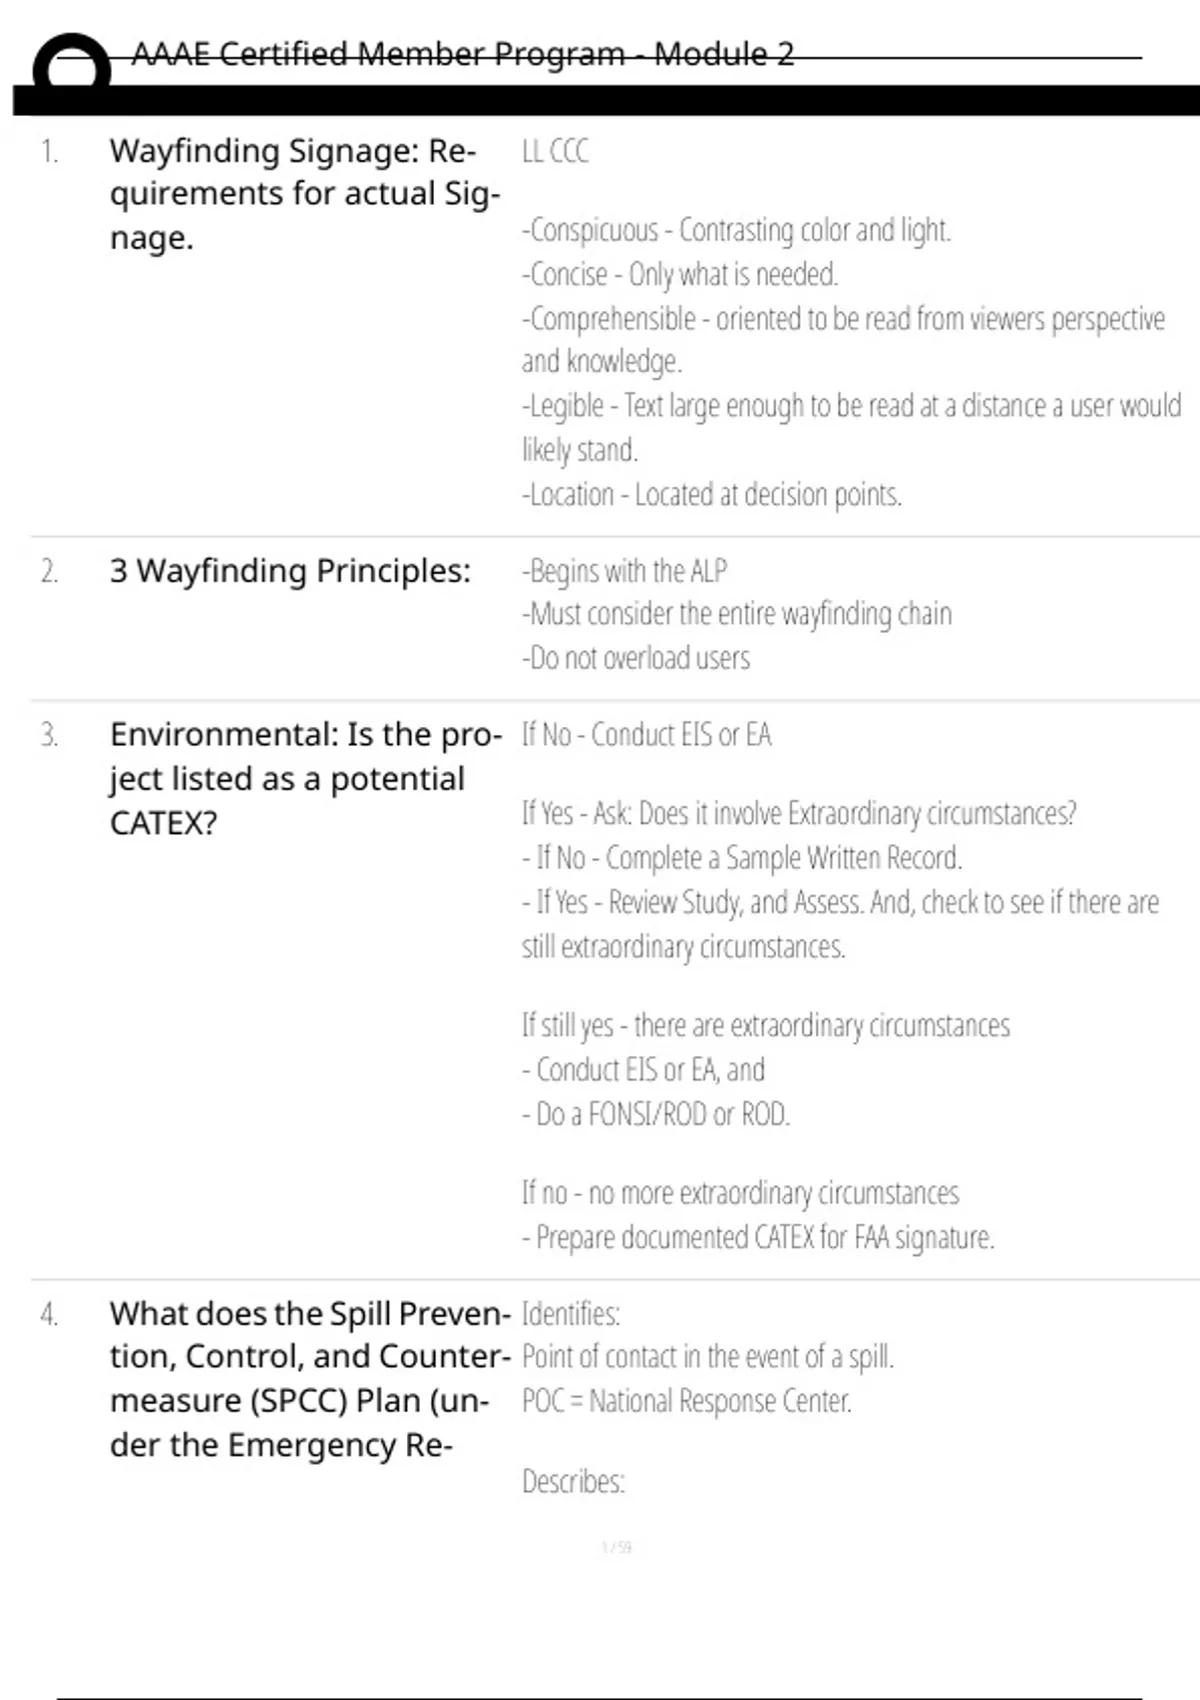The height and width of the screenshot is (1700, 1200).
Task: Click the 'Describes:' text
Action: pyautogui.click(x=573, y=1481)
